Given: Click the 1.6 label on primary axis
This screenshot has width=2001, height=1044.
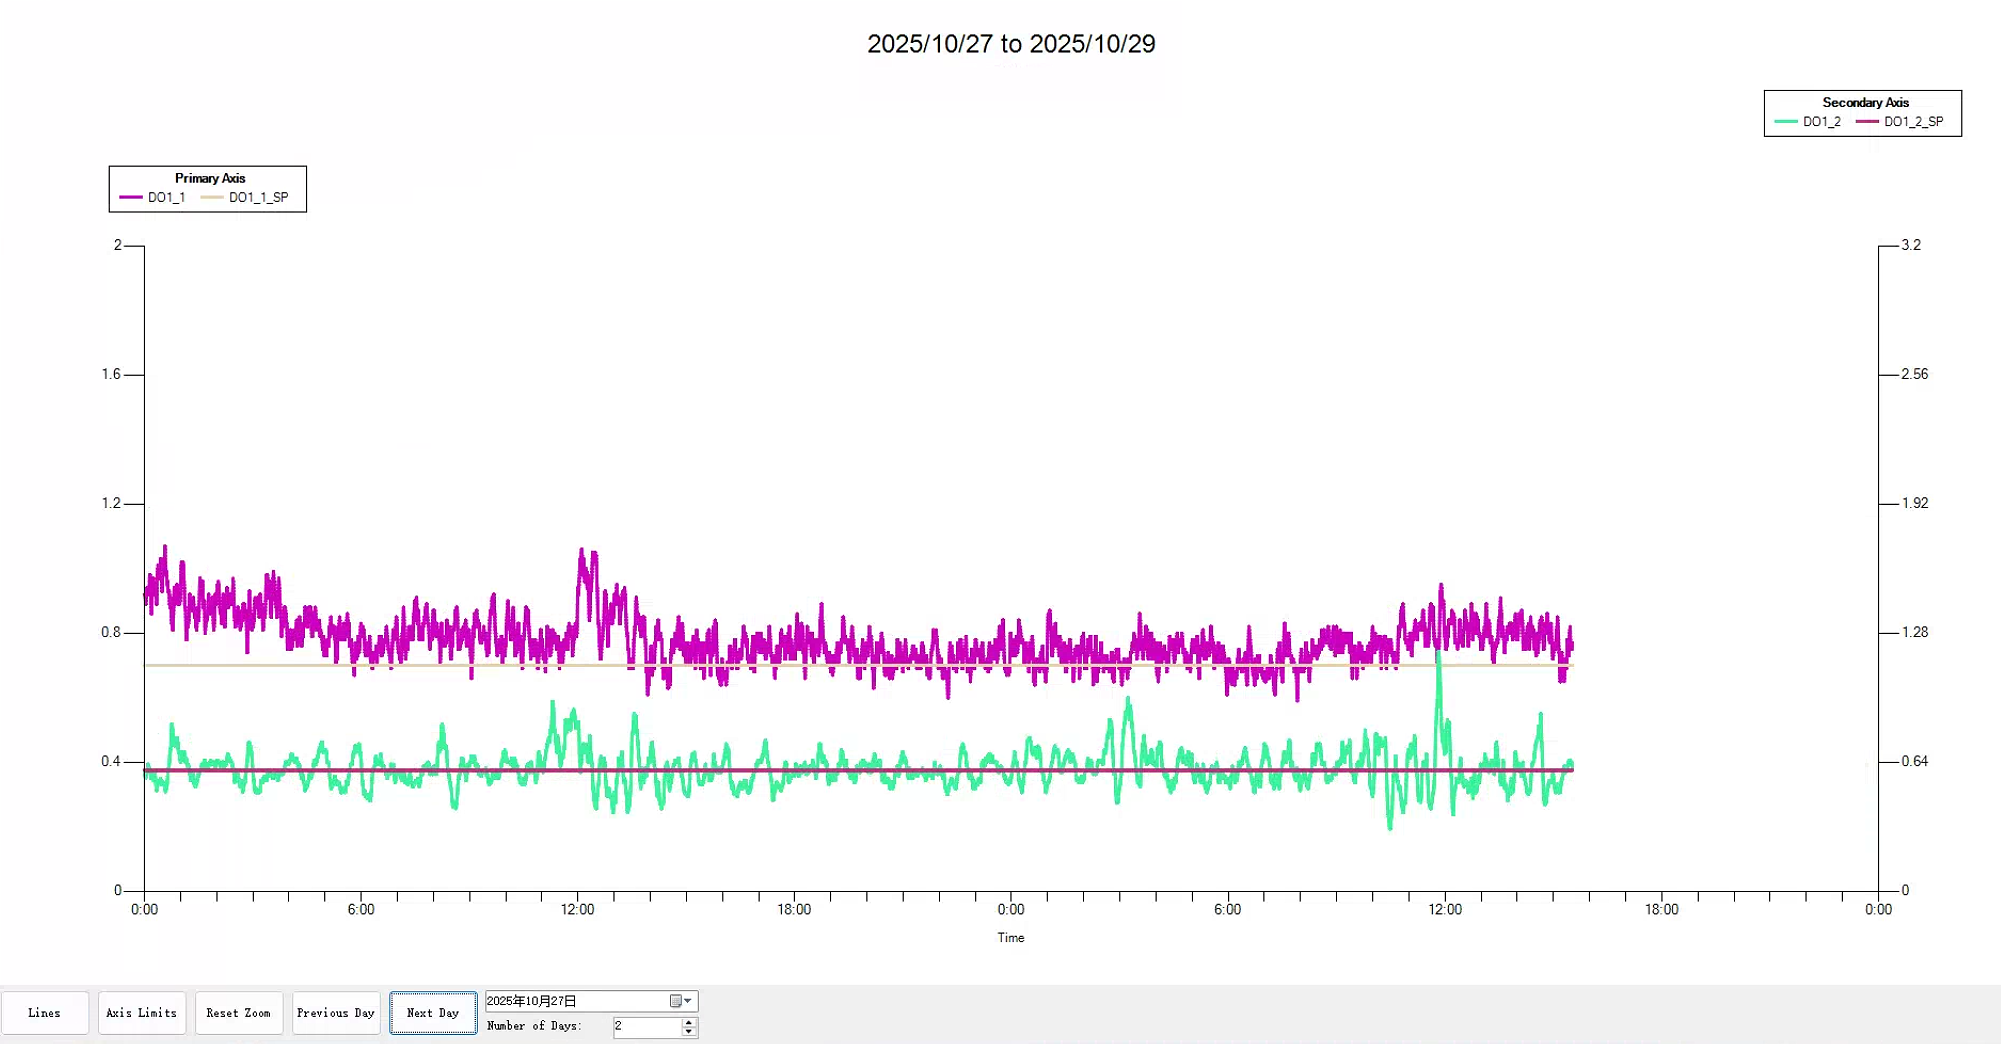Looking at the screenshot, I should point(111,374).
